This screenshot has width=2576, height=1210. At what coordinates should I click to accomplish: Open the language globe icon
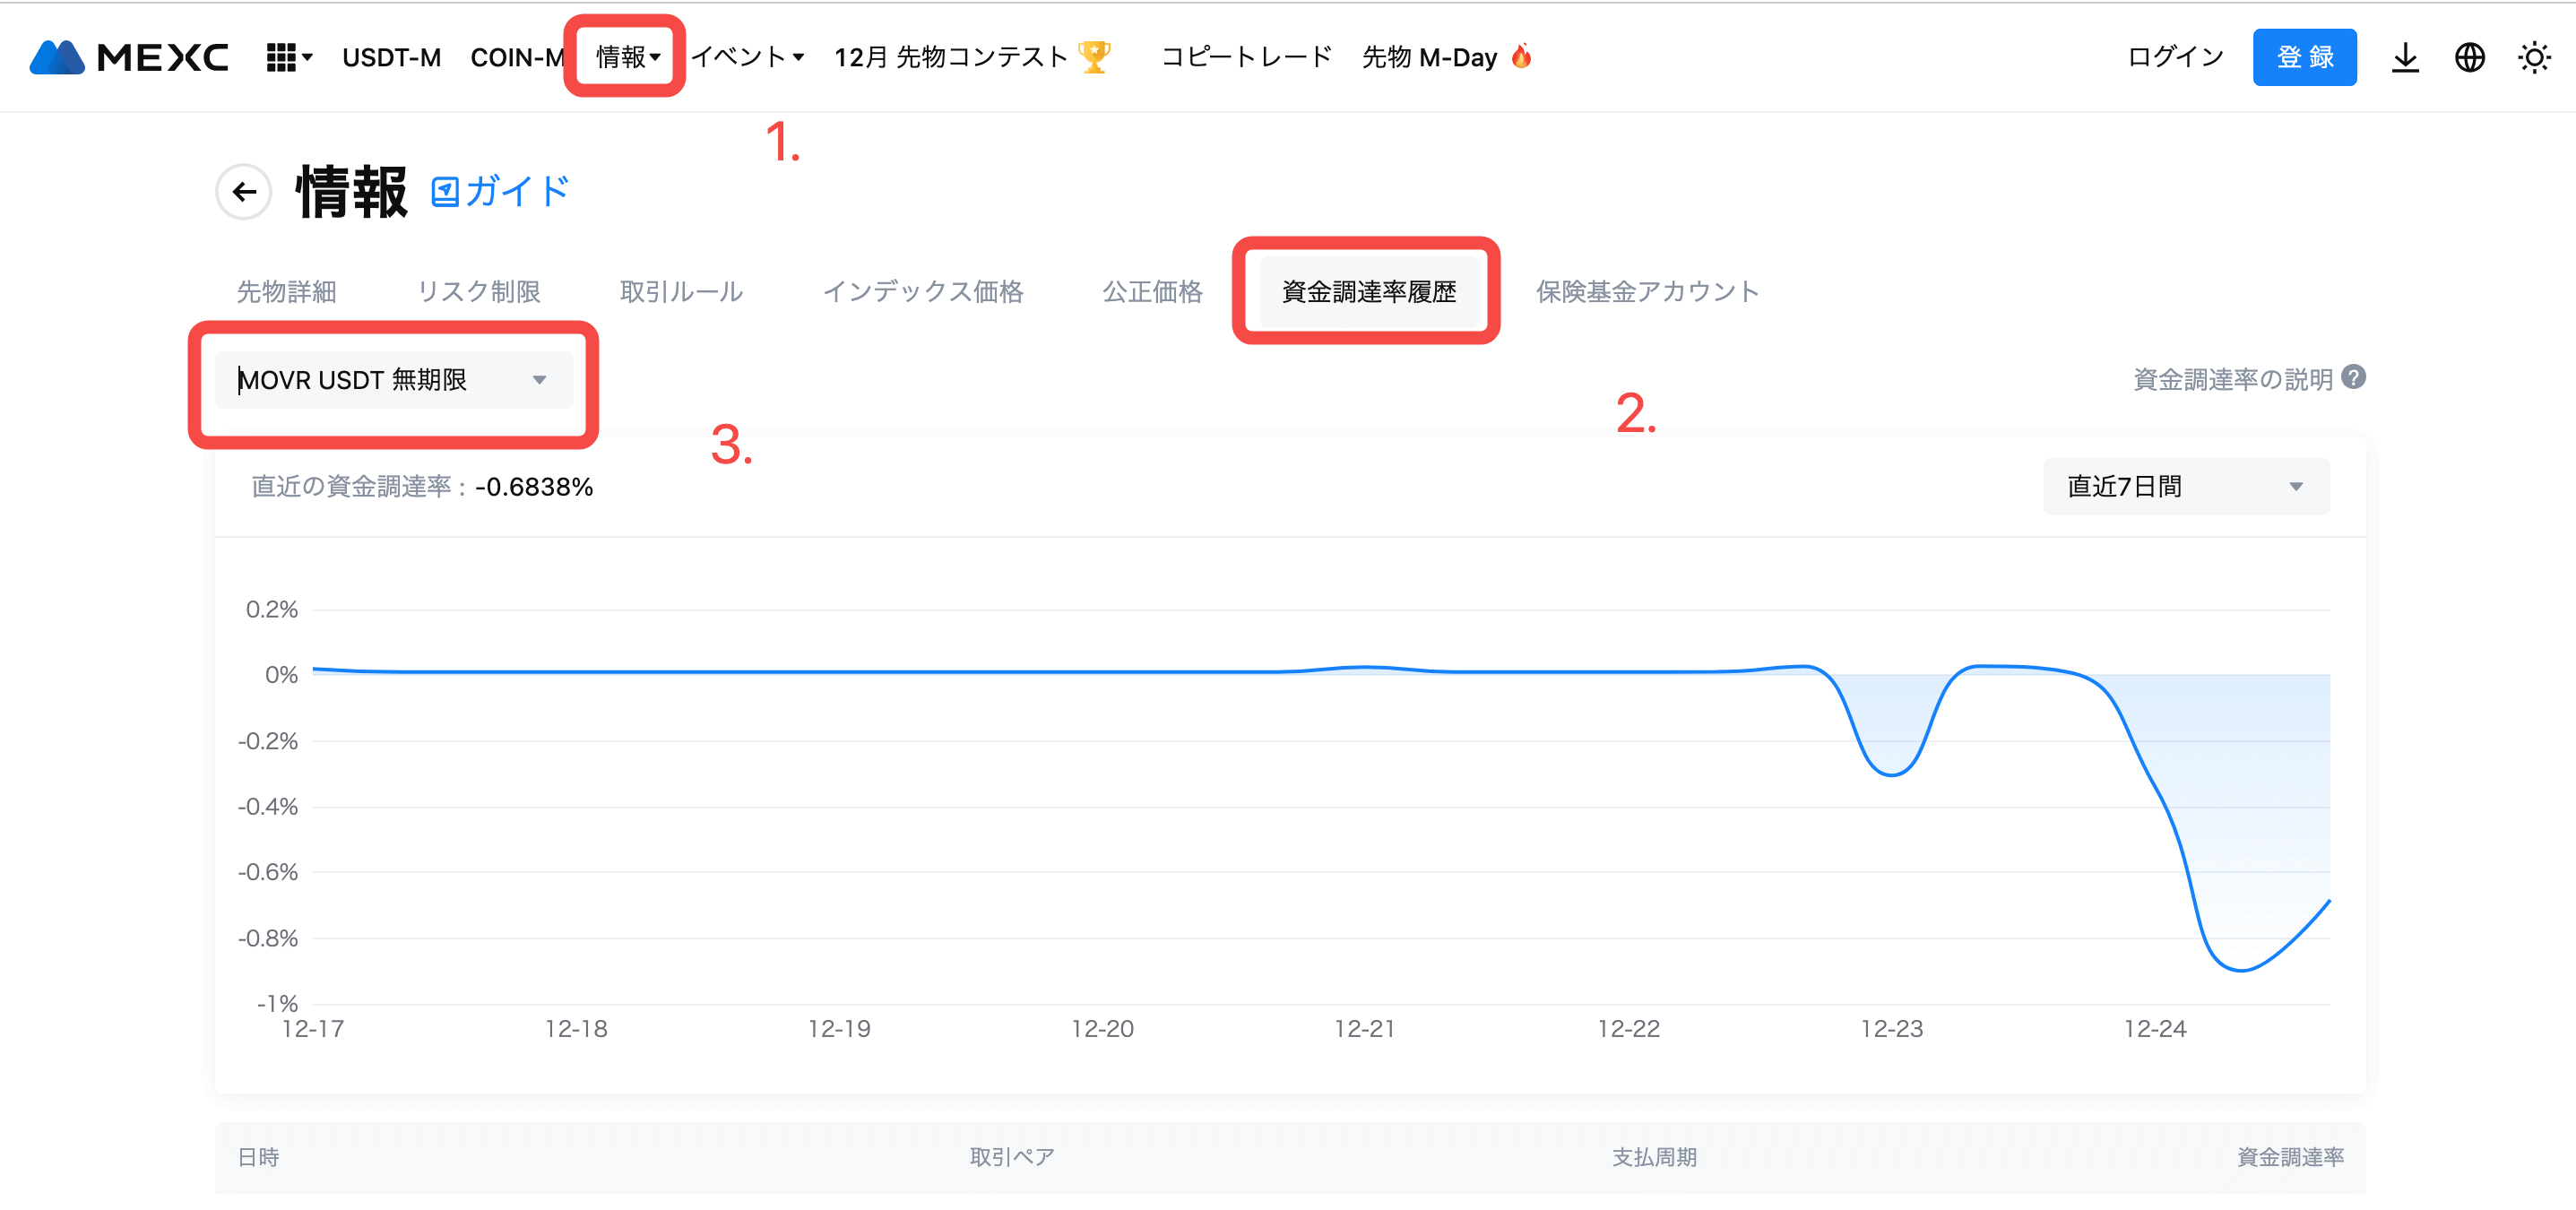pyautogui.click(x=2469, y=57)
